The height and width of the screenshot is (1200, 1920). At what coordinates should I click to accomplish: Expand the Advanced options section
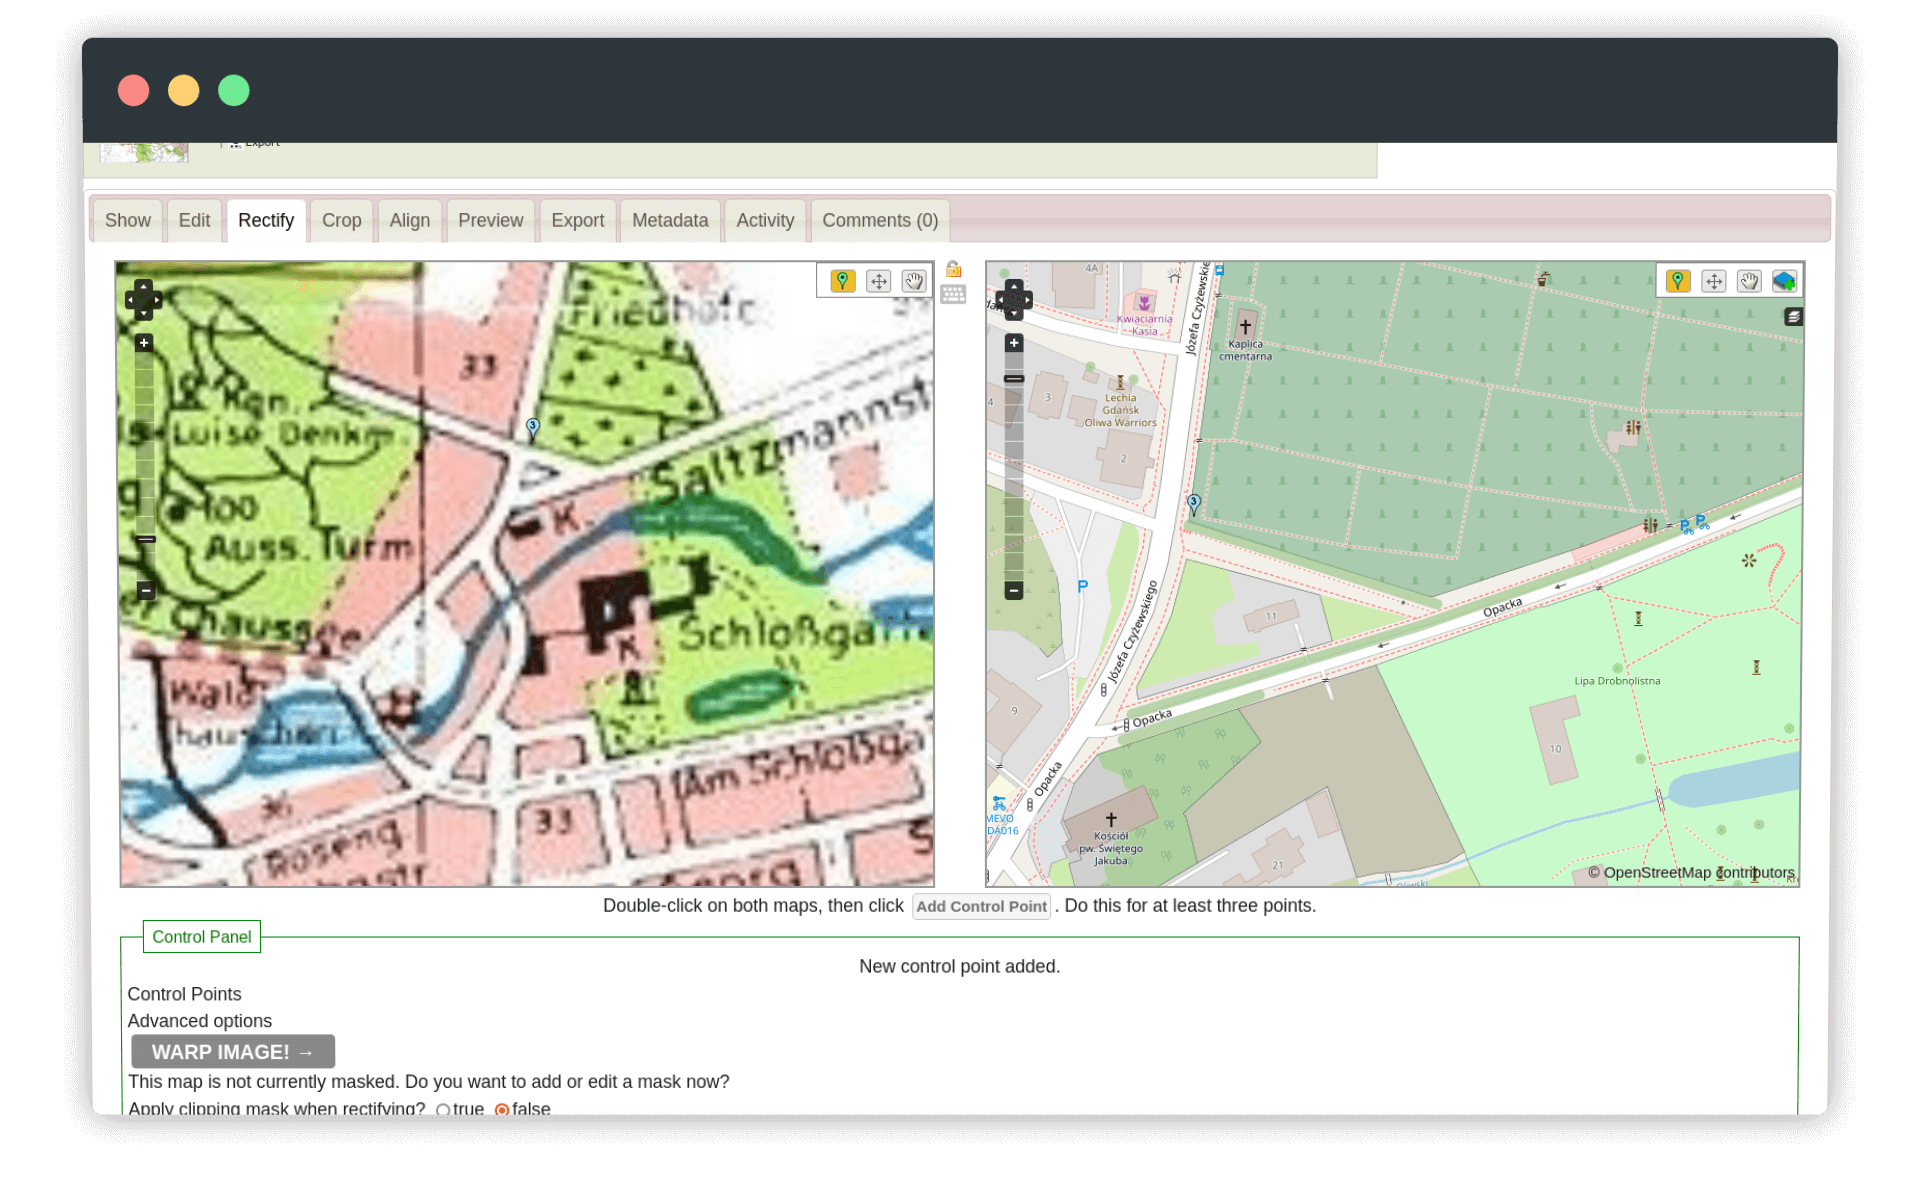tap(199, 1021)
